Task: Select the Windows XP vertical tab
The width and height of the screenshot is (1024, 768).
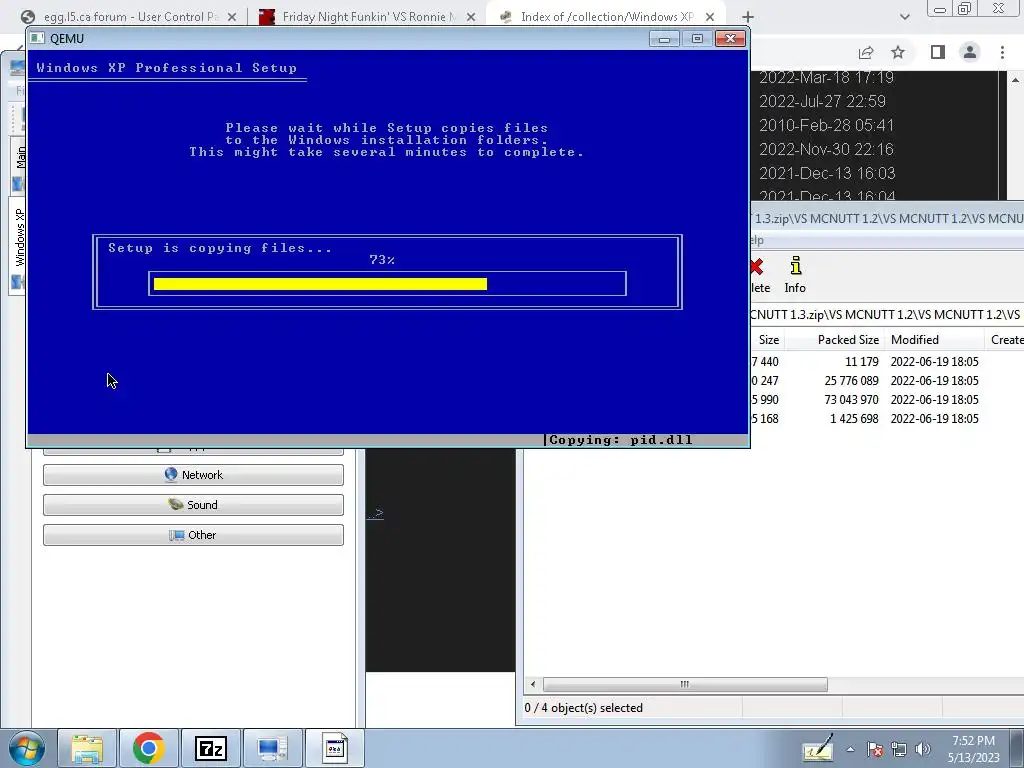Action: click(18, 245)
